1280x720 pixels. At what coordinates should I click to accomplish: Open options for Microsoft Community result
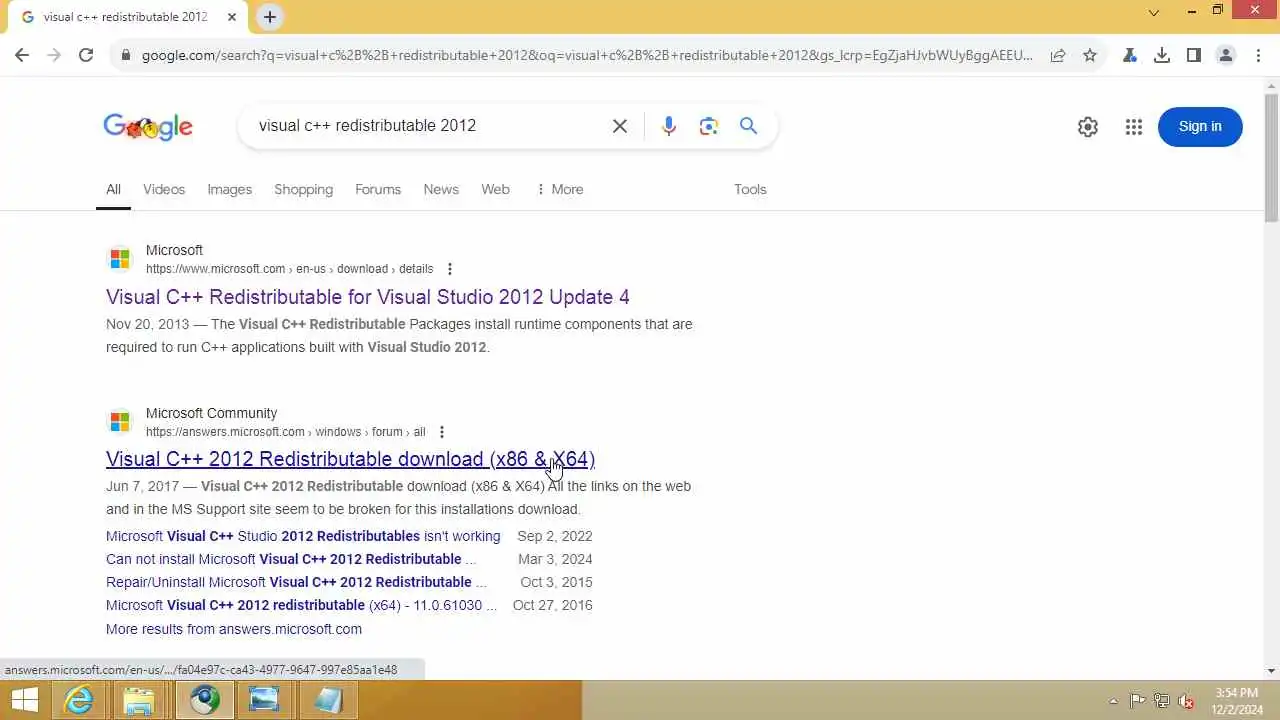pos(441,432)
